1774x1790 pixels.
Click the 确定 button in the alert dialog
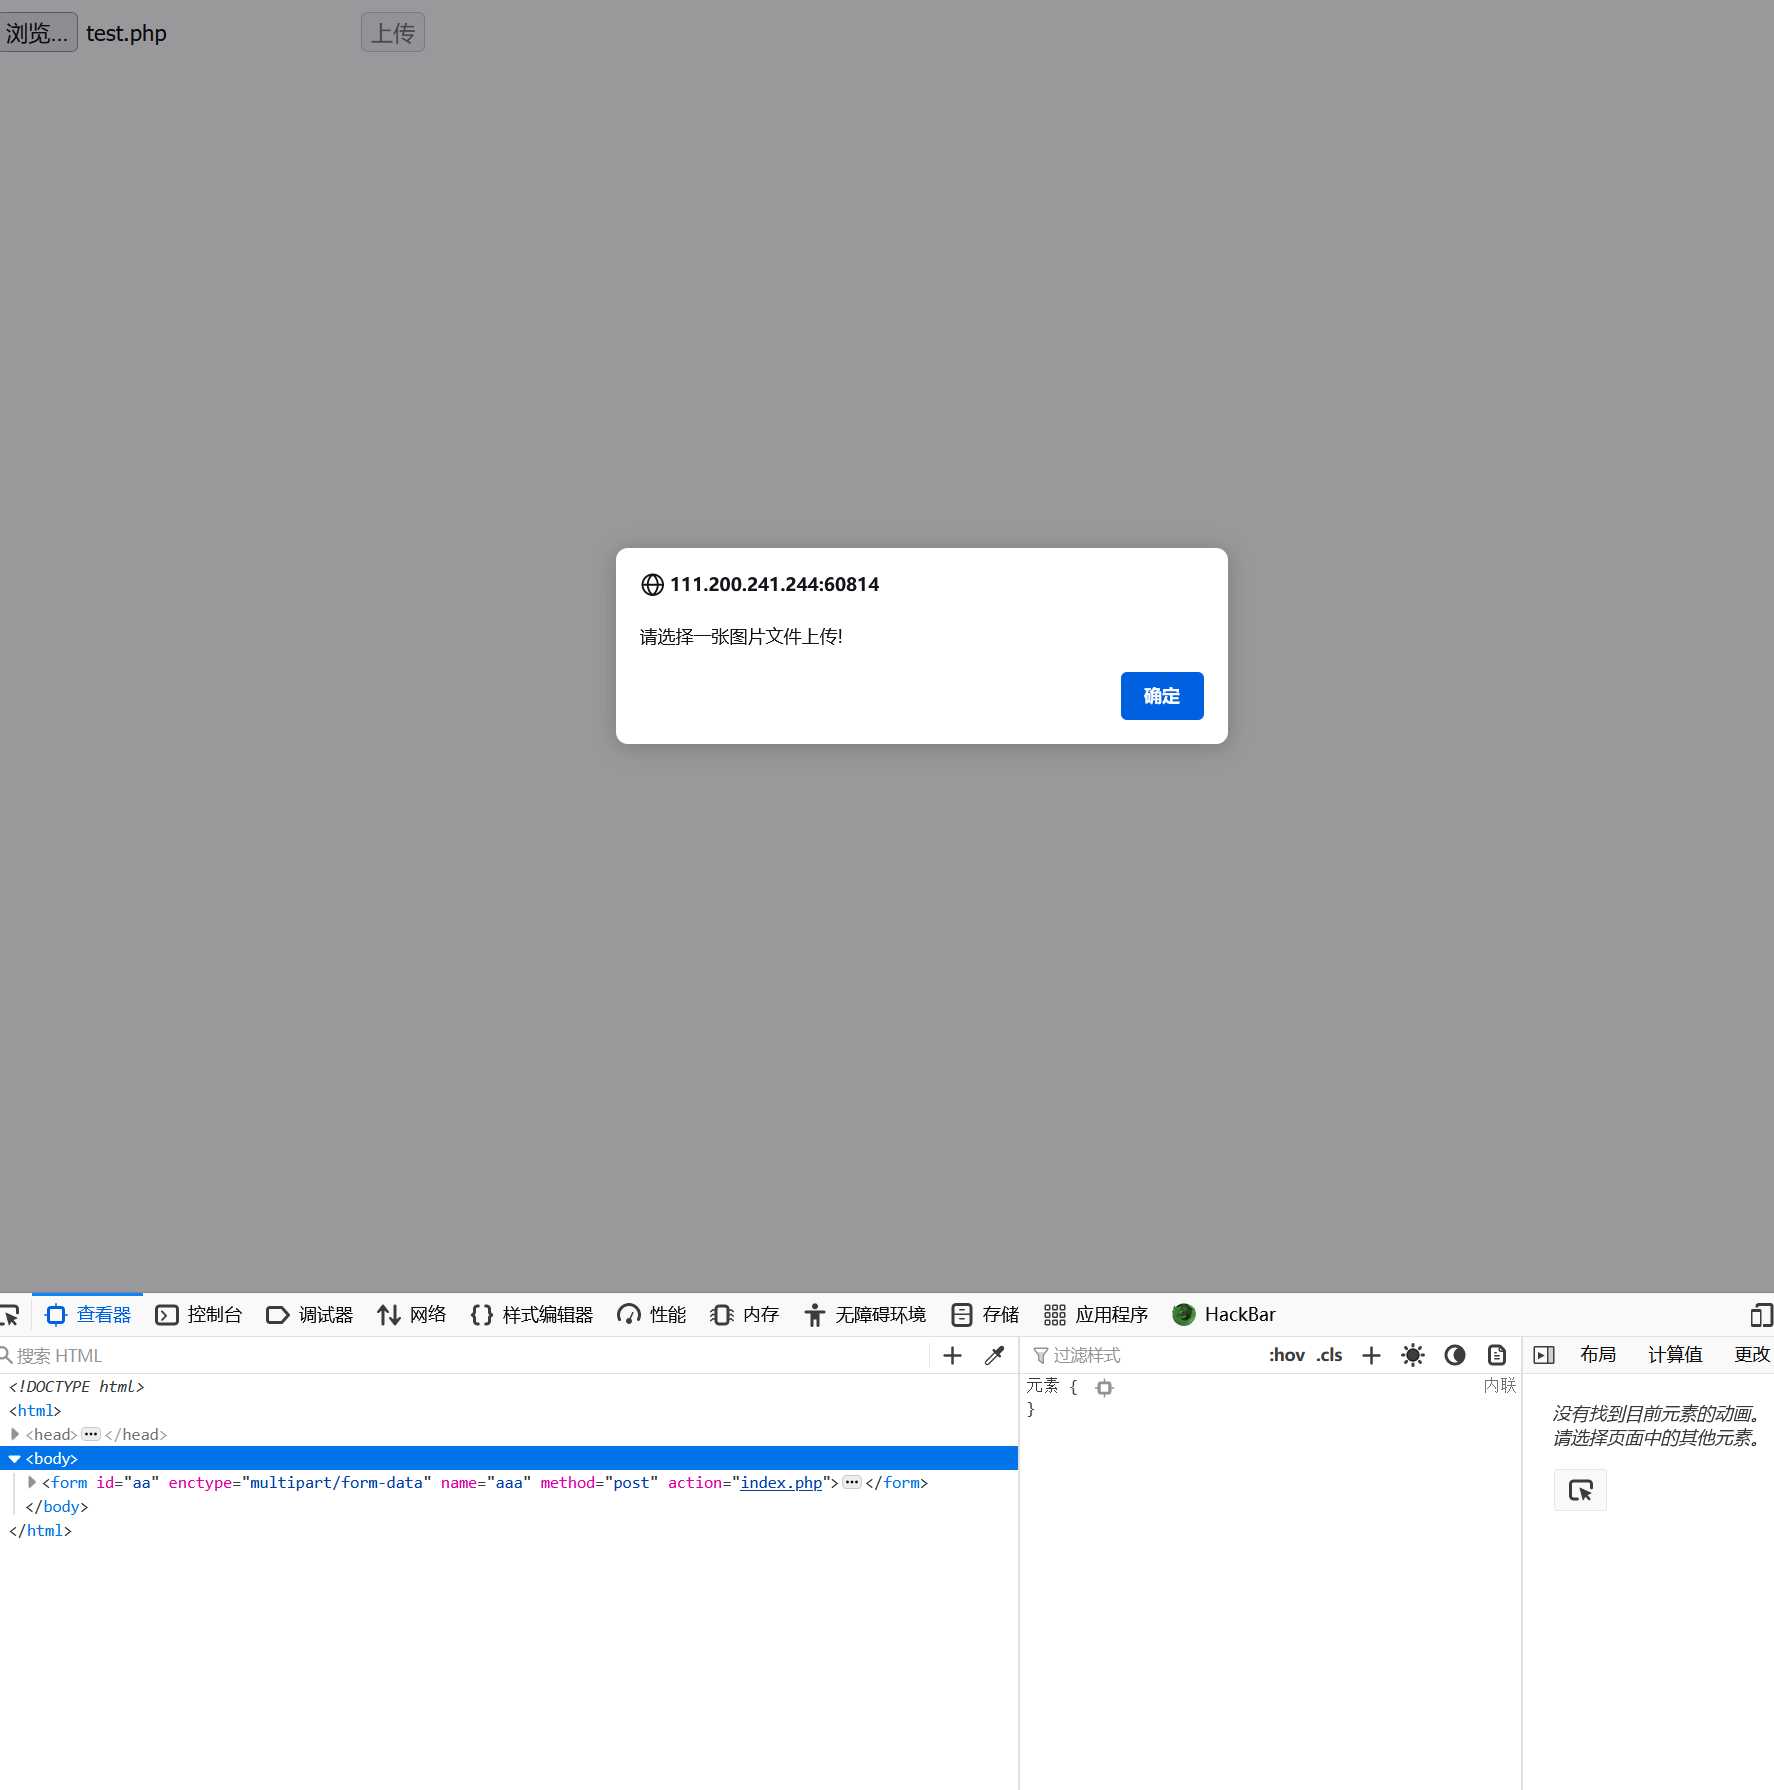pyautogui.click(x=1161, y=695)
